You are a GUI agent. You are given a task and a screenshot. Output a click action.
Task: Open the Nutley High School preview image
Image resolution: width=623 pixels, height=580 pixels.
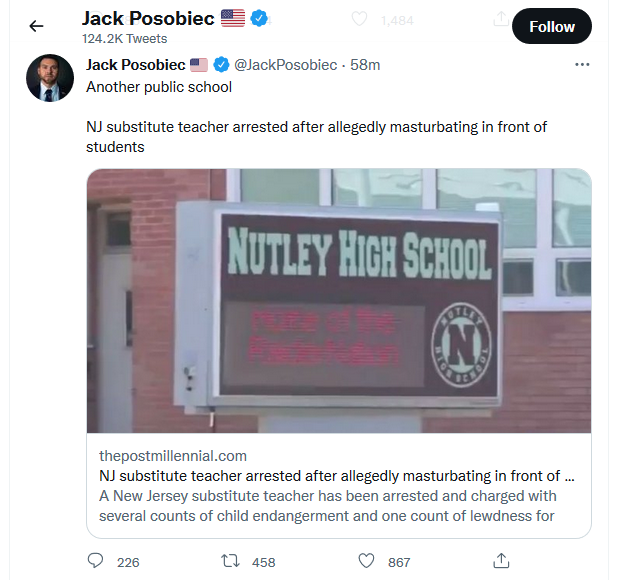point(339,301)
